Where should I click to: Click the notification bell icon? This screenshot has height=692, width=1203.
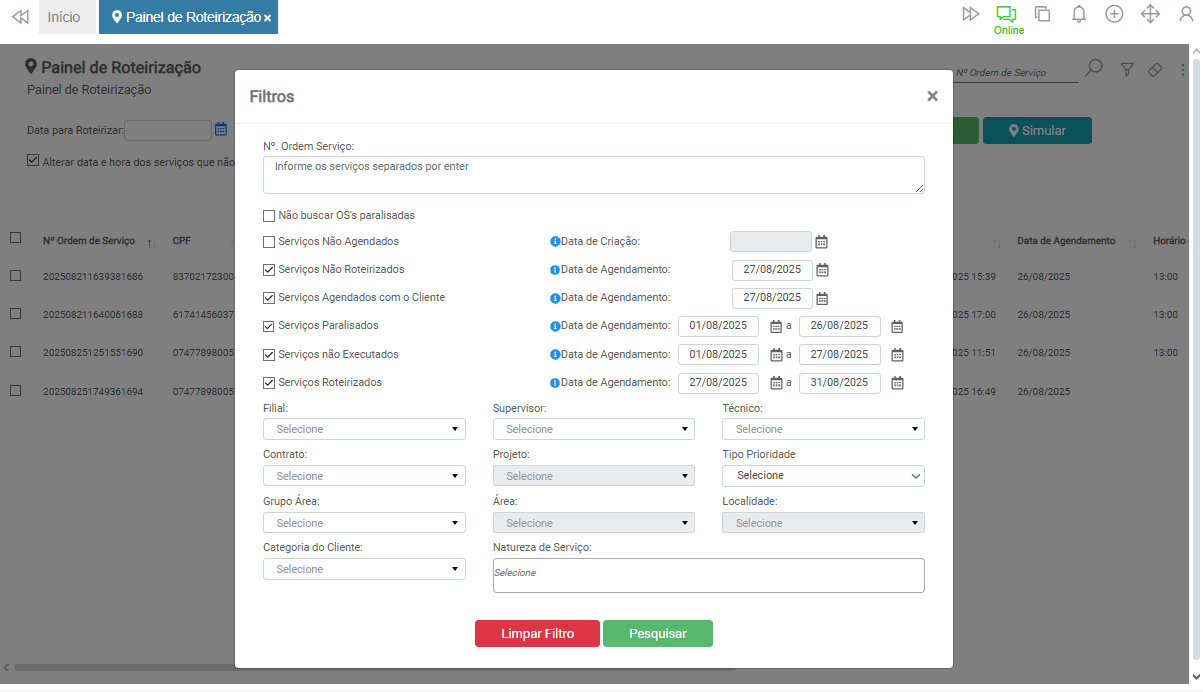[1079, 14]
